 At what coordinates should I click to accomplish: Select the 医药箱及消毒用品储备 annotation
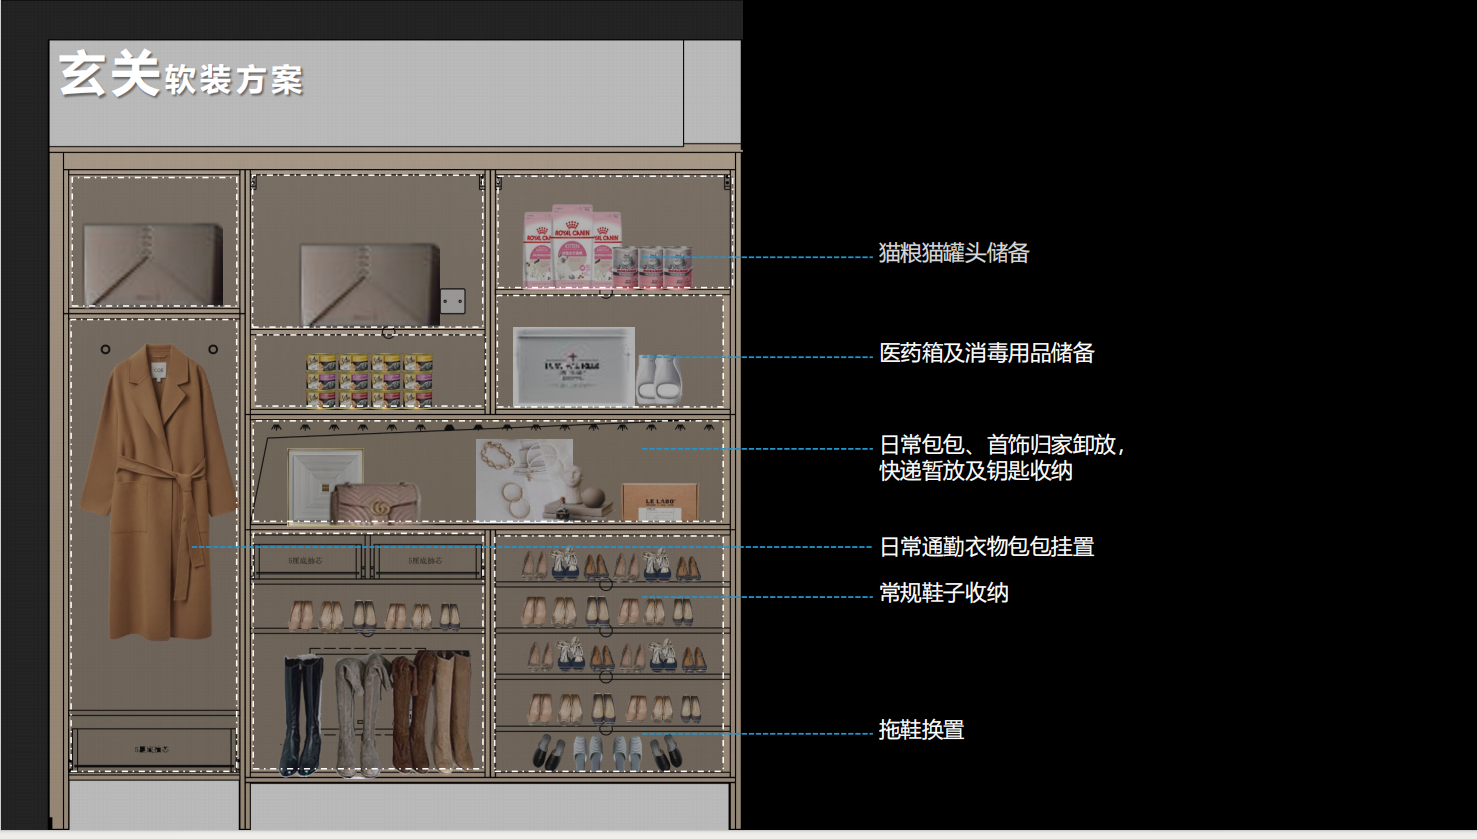[x=986, y=353]
